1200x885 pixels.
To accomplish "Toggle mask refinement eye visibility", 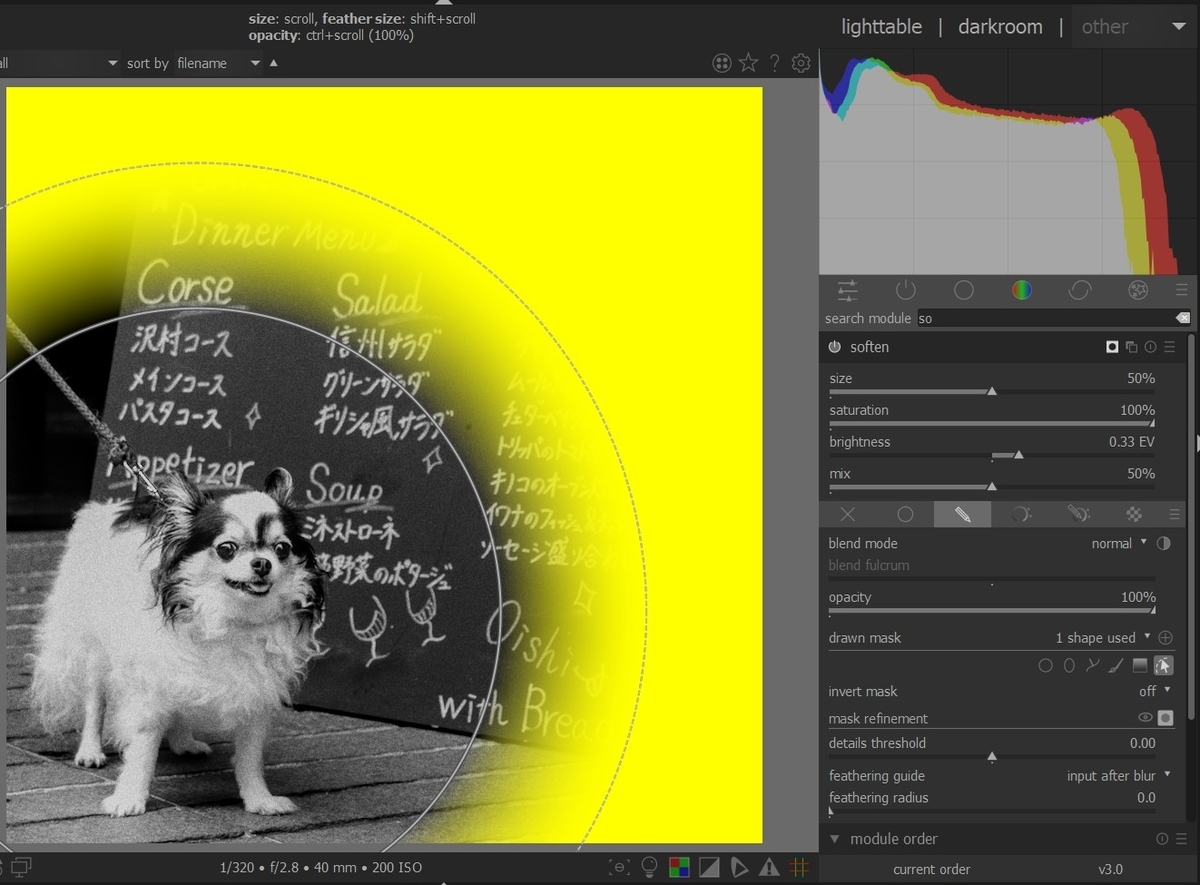I will pos(1145,718).
